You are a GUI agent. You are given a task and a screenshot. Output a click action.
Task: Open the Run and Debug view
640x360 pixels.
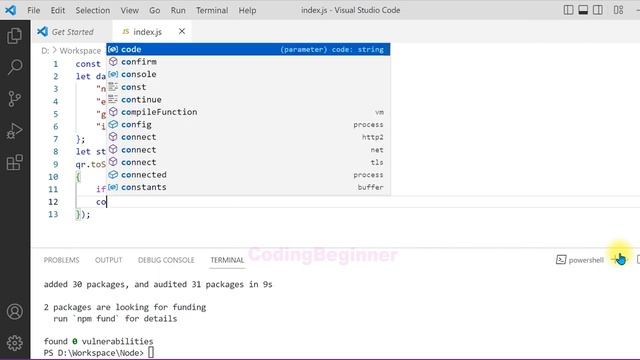(x=15, y=131)
